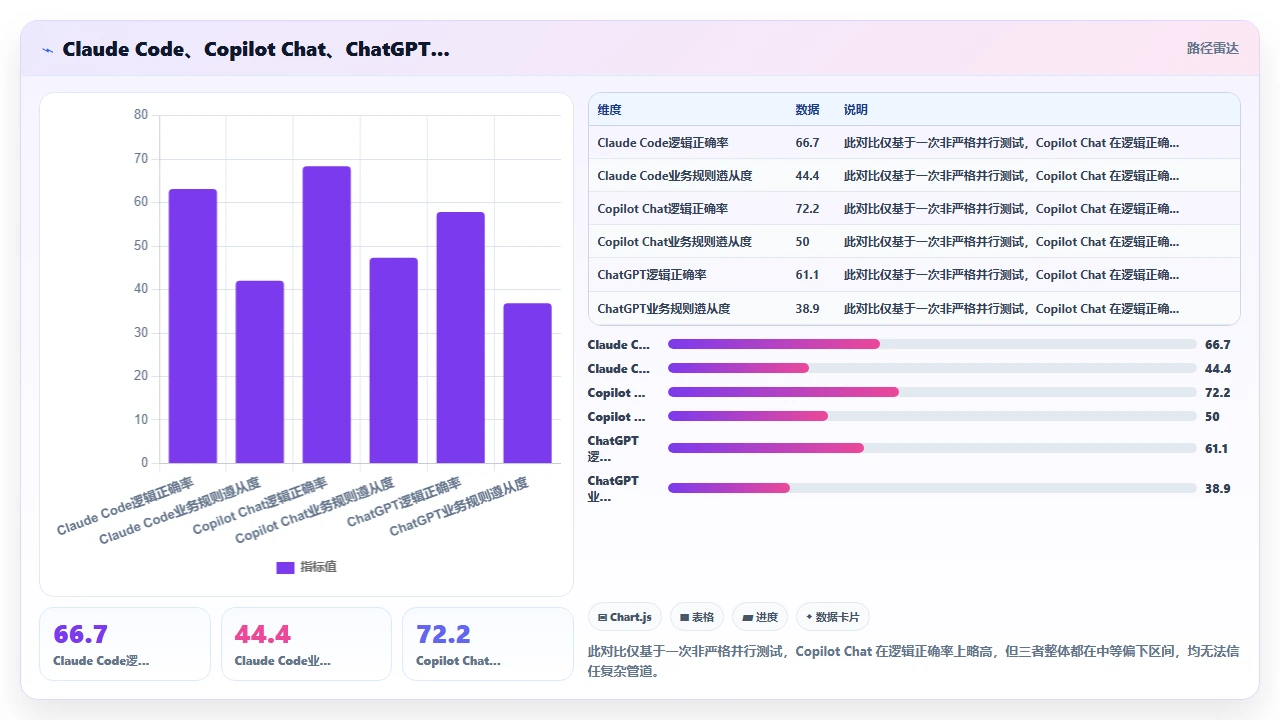Click the Claude Code逻辑正确率 chart bar

(192, 326)
